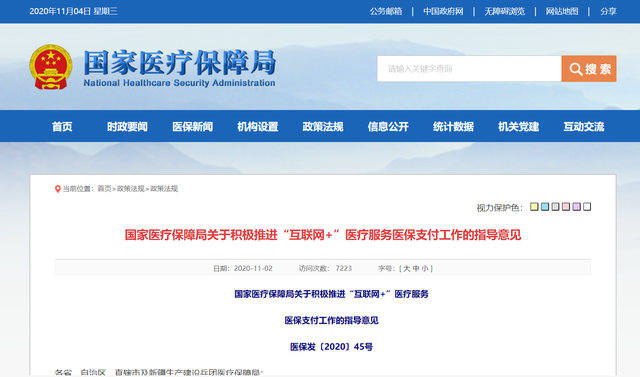The height and width of the screenshot is (377, 640).
Task: Set font size to 大 (large)
Action: (x=407, y=268)
